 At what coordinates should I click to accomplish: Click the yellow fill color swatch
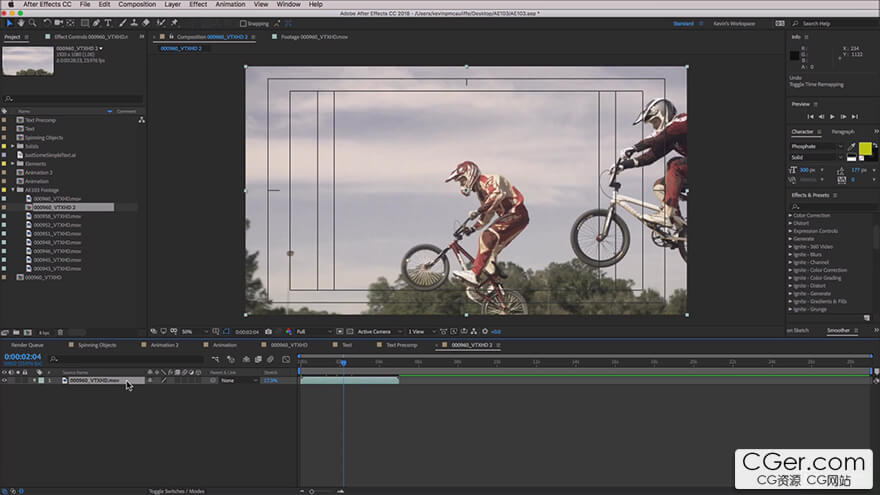point(865,149)
